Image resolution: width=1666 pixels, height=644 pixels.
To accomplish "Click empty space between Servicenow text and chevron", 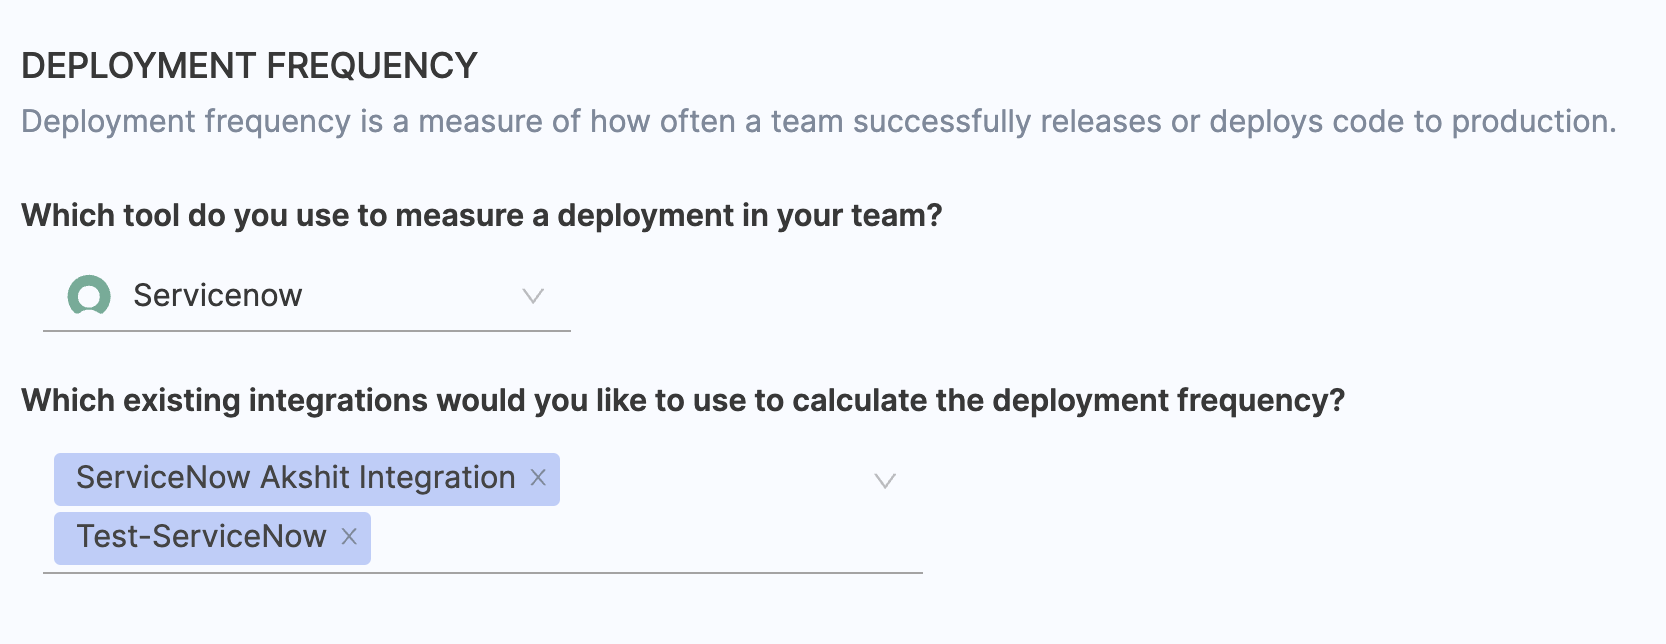I will [410, 296].
